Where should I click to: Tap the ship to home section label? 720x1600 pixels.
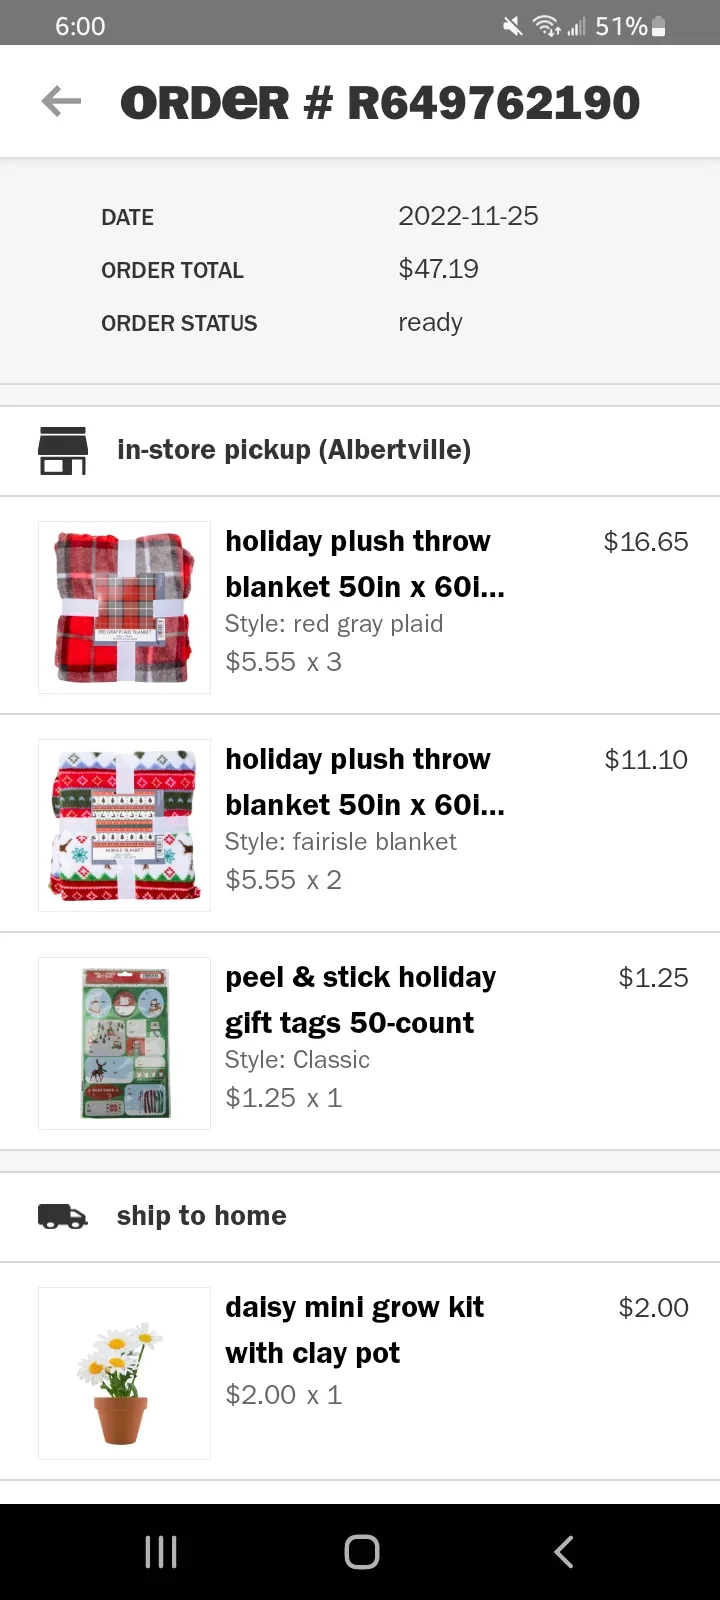click(201, 1216)
